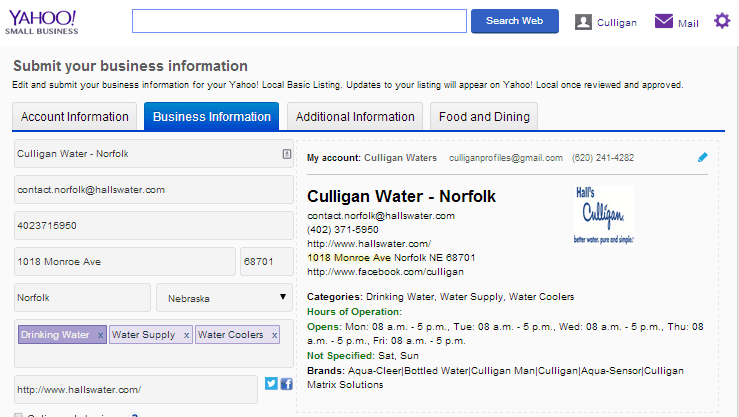Click the contact.norfolk email in preview
The width and height of the screenshot is (739, 417).
point(381,216)
